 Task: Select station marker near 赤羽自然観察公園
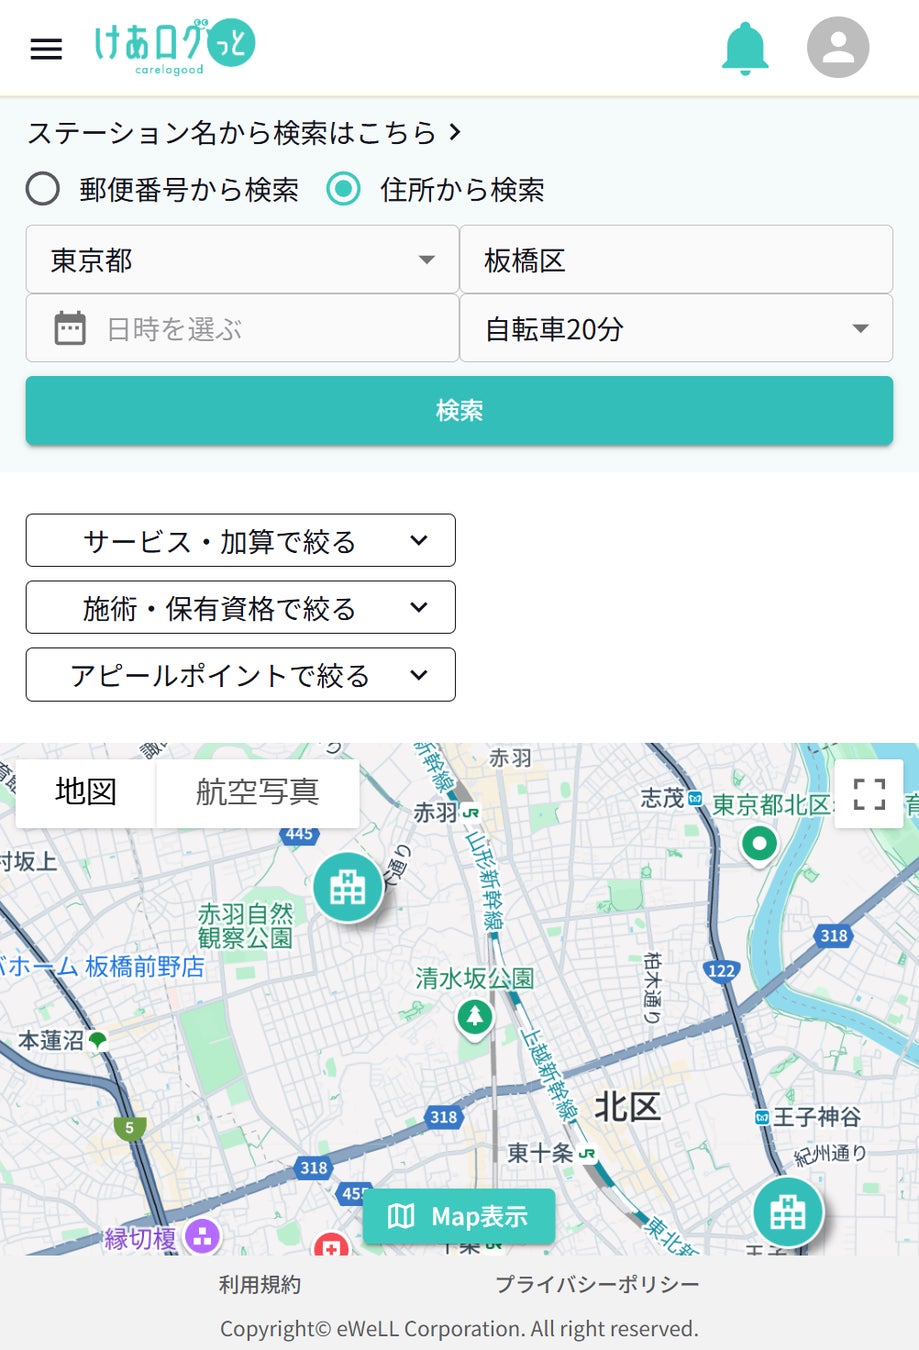(348, 887)
